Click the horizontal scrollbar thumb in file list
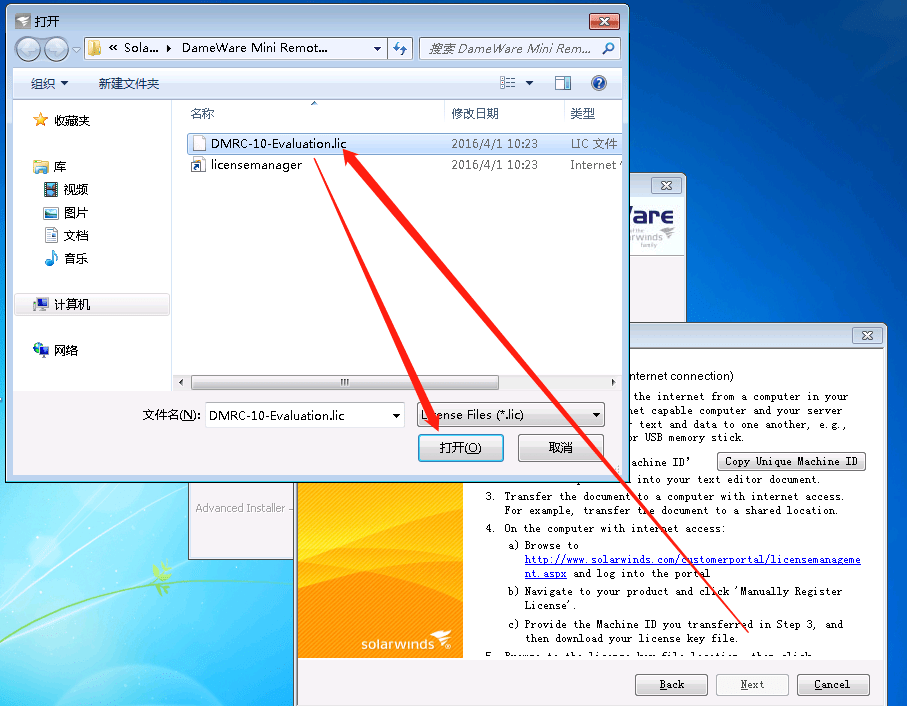 (x=345, y=382)
